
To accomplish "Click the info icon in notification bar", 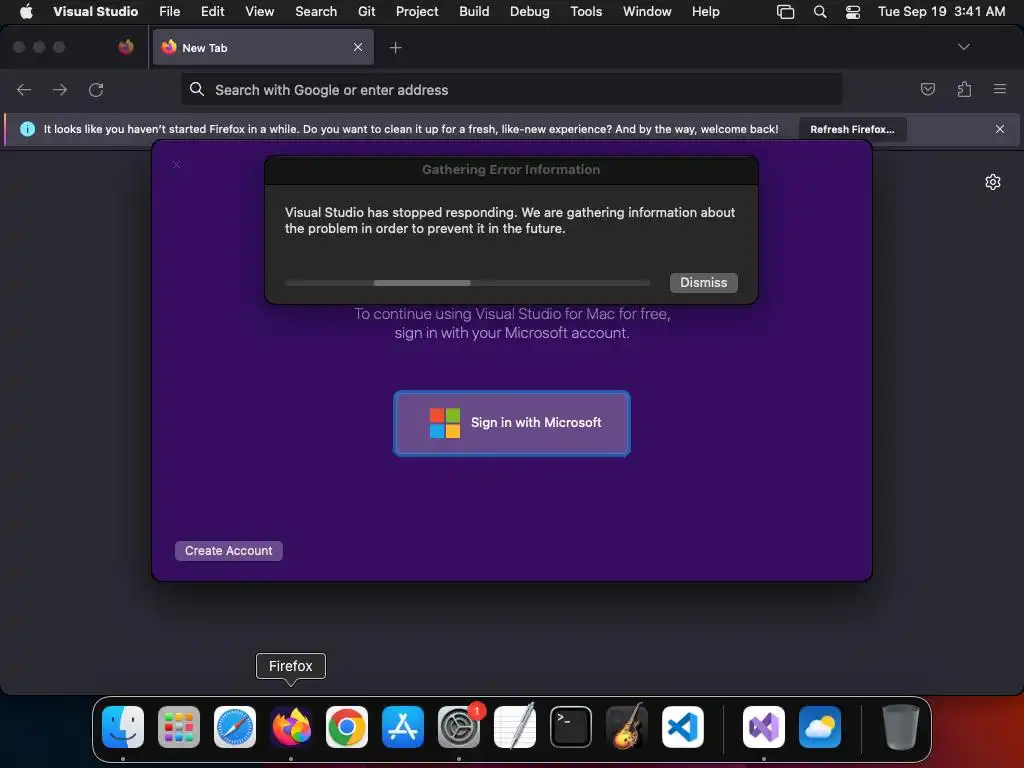I will coord(27,129).
